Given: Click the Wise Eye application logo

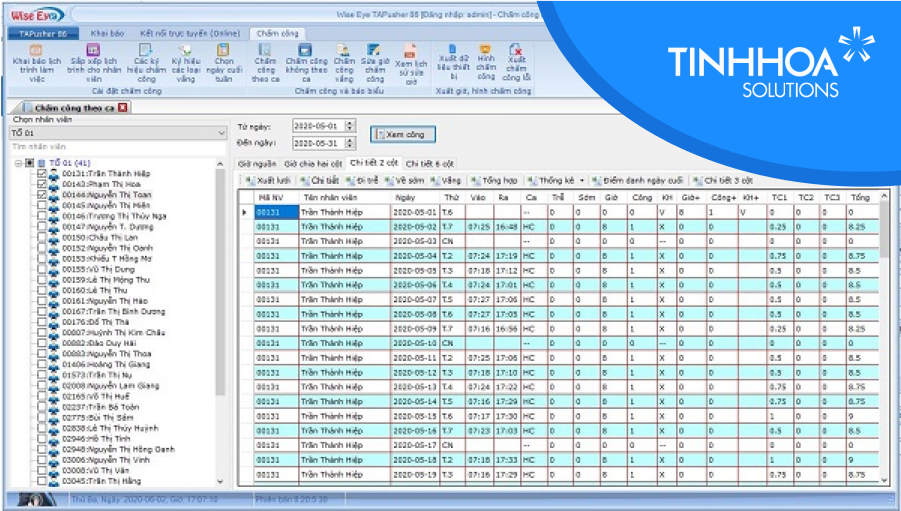Looking at the screenshot, I should (x=37, y=15).
